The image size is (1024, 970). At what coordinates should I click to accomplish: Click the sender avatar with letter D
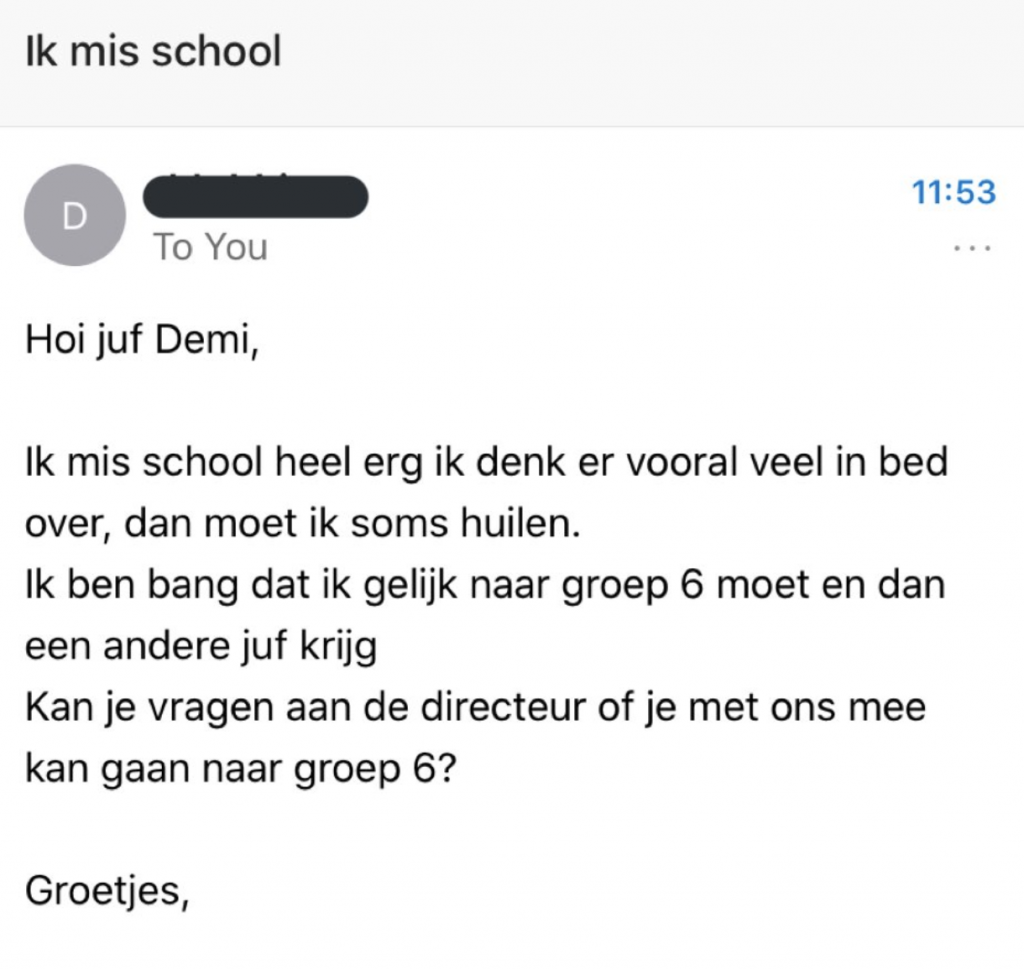(x=75, y=215)
